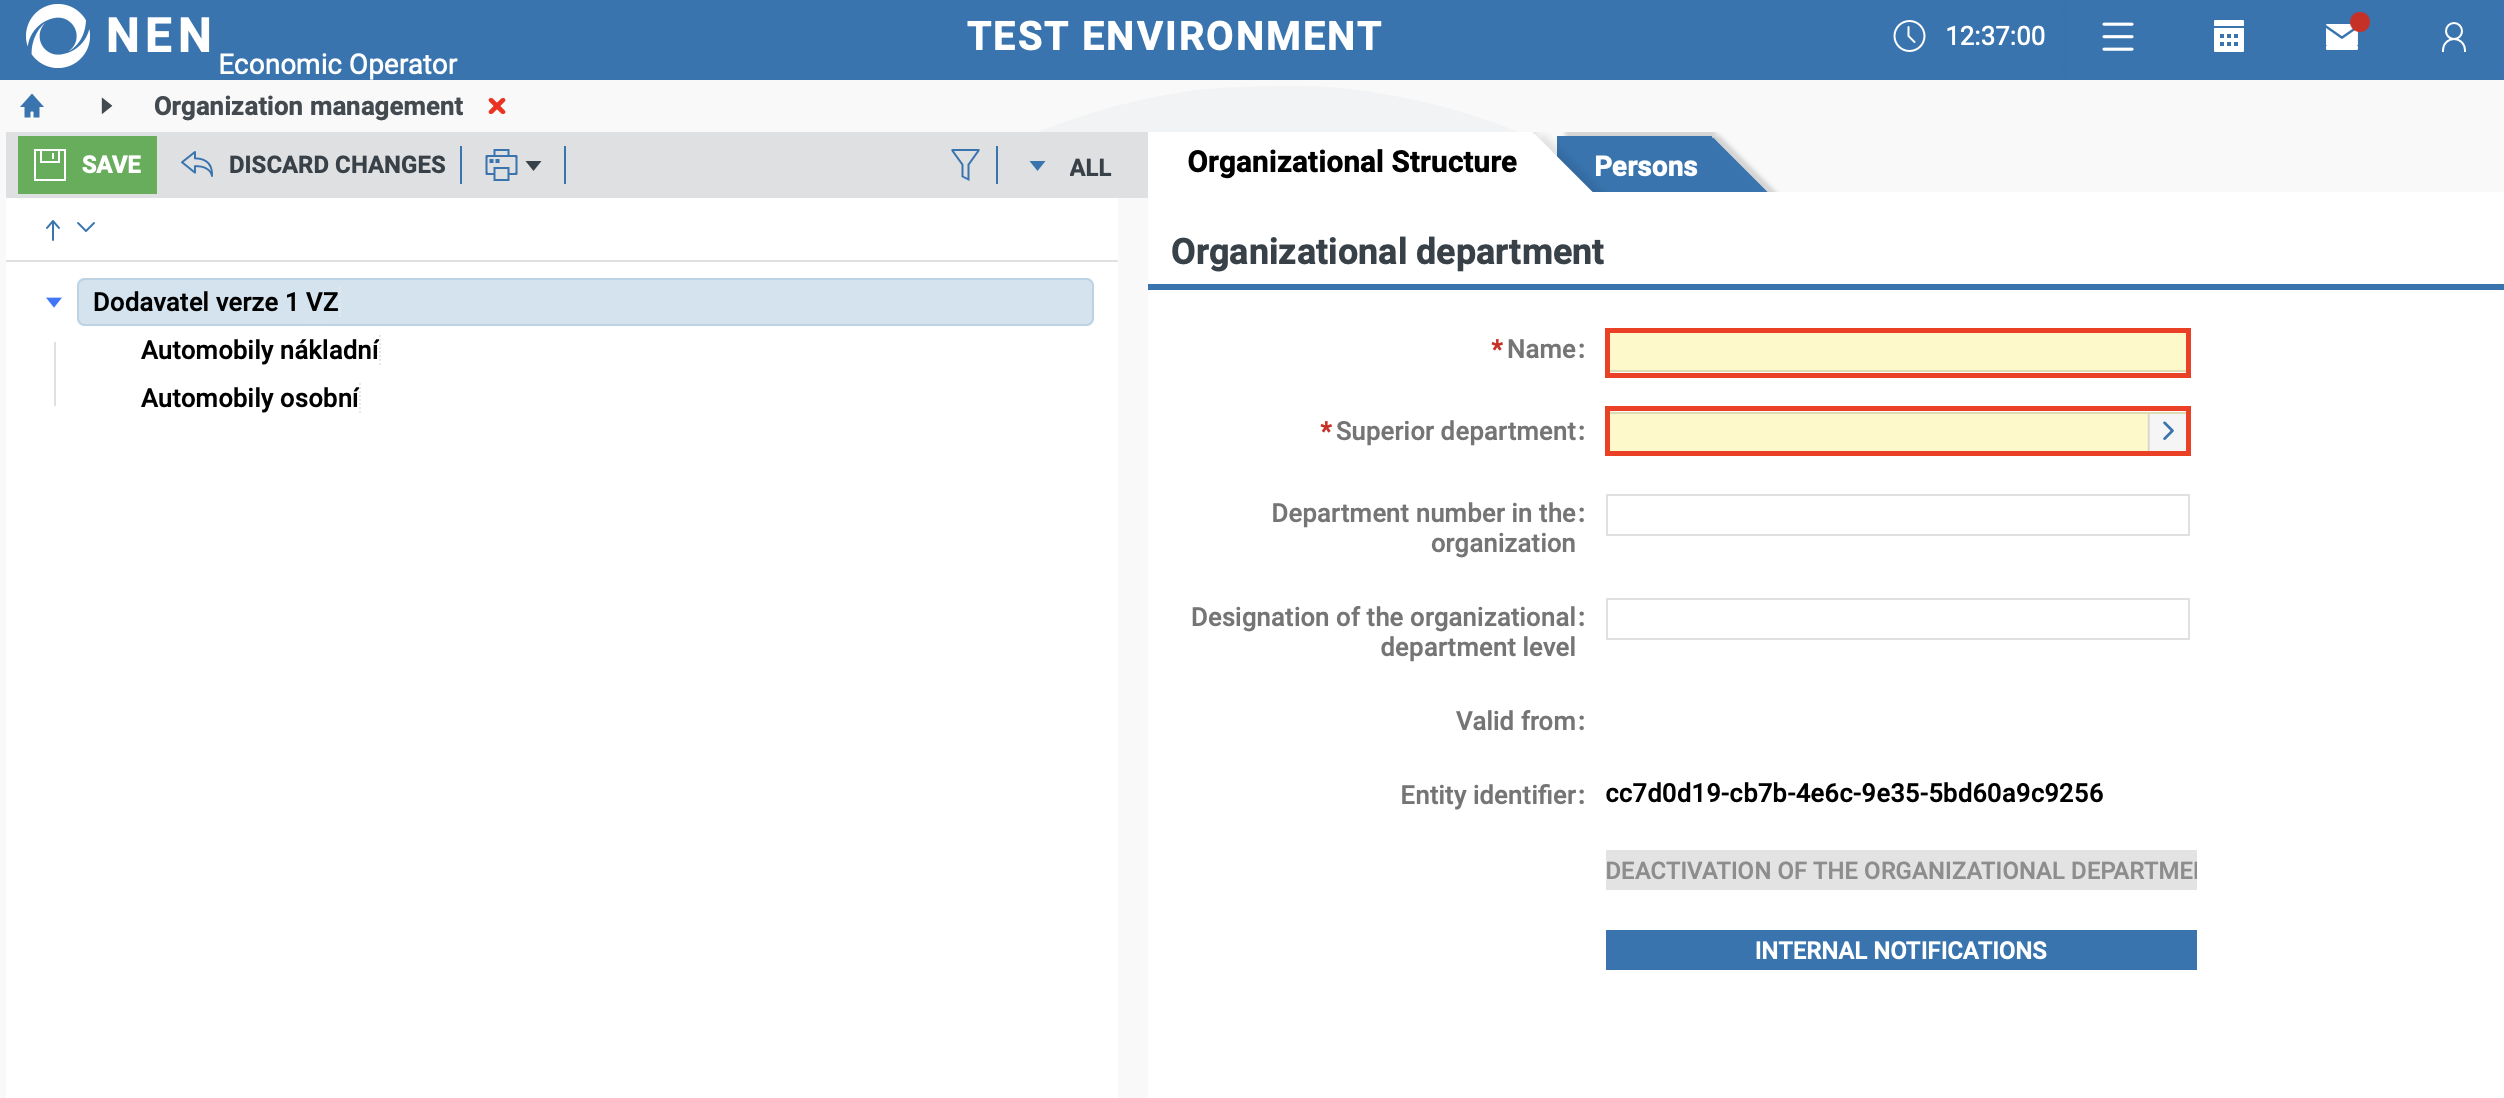Open Superior department selection chevron
2504x1098 pixels.
tap(2167, 431)
